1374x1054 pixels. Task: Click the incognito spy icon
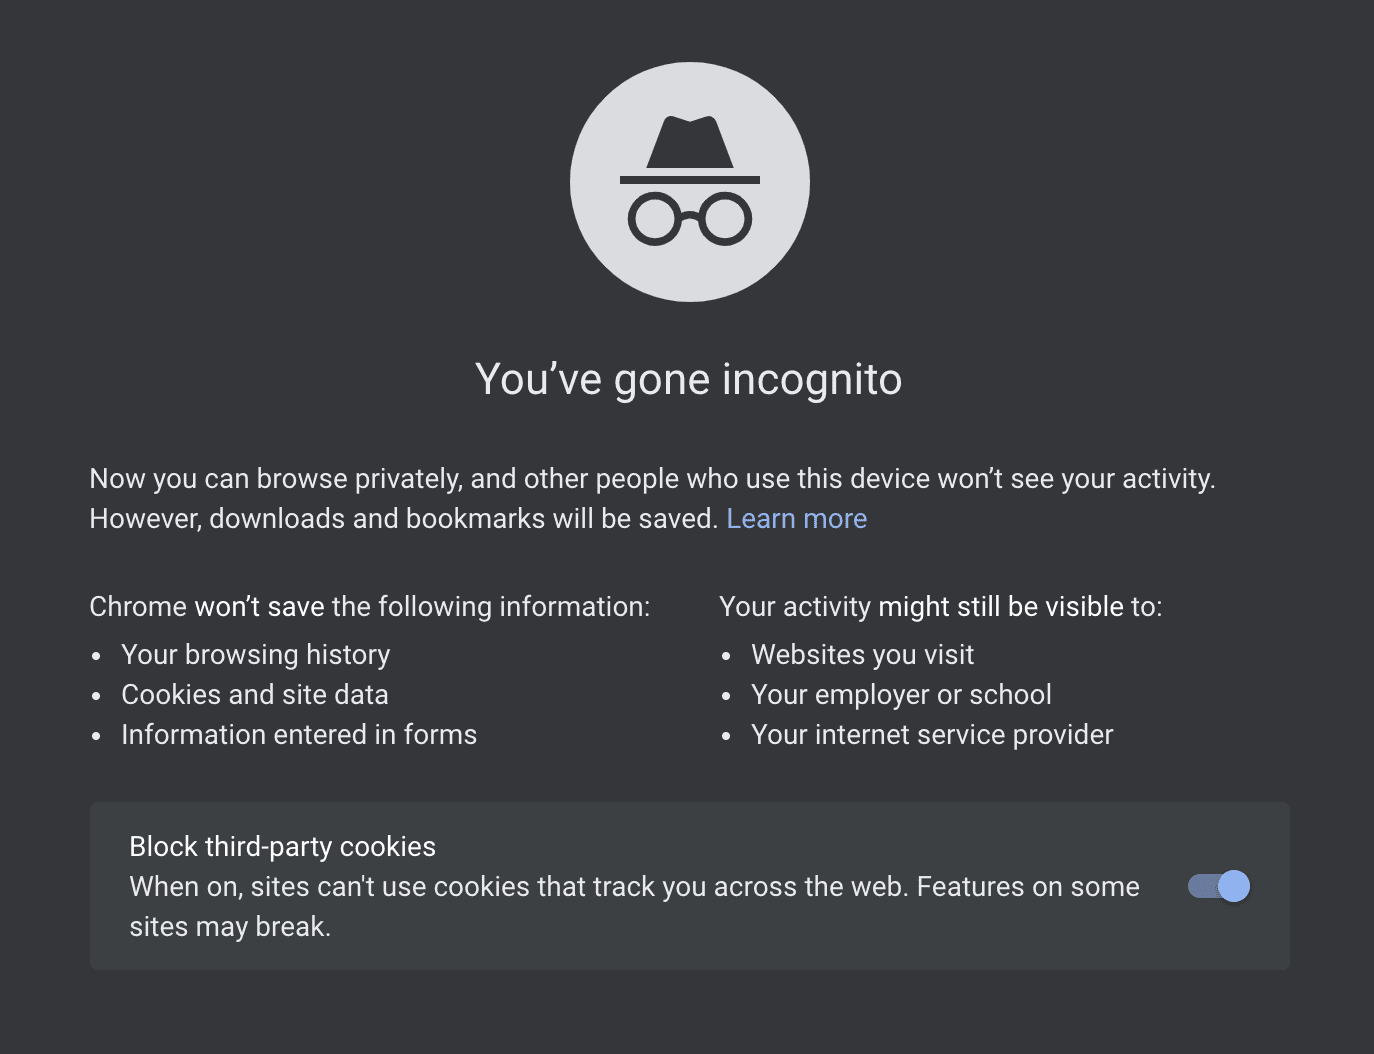[x=690, y=182]
